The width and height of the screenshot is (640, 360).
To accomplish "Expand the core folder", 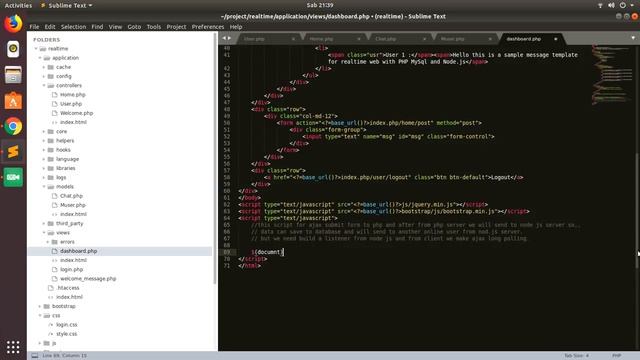I will [x=44, y=131].
